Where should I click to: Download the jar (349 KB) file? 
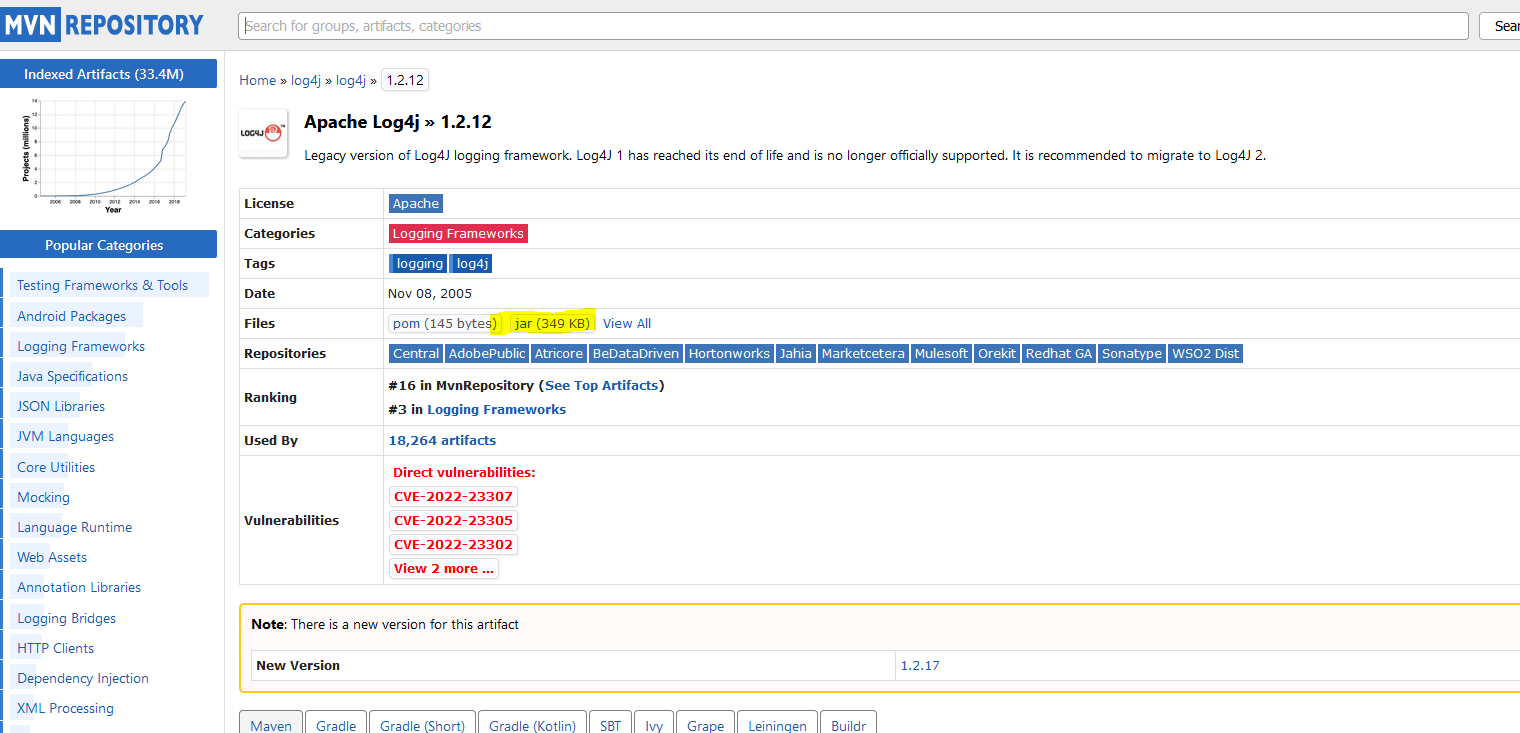[x=552, y=323]
